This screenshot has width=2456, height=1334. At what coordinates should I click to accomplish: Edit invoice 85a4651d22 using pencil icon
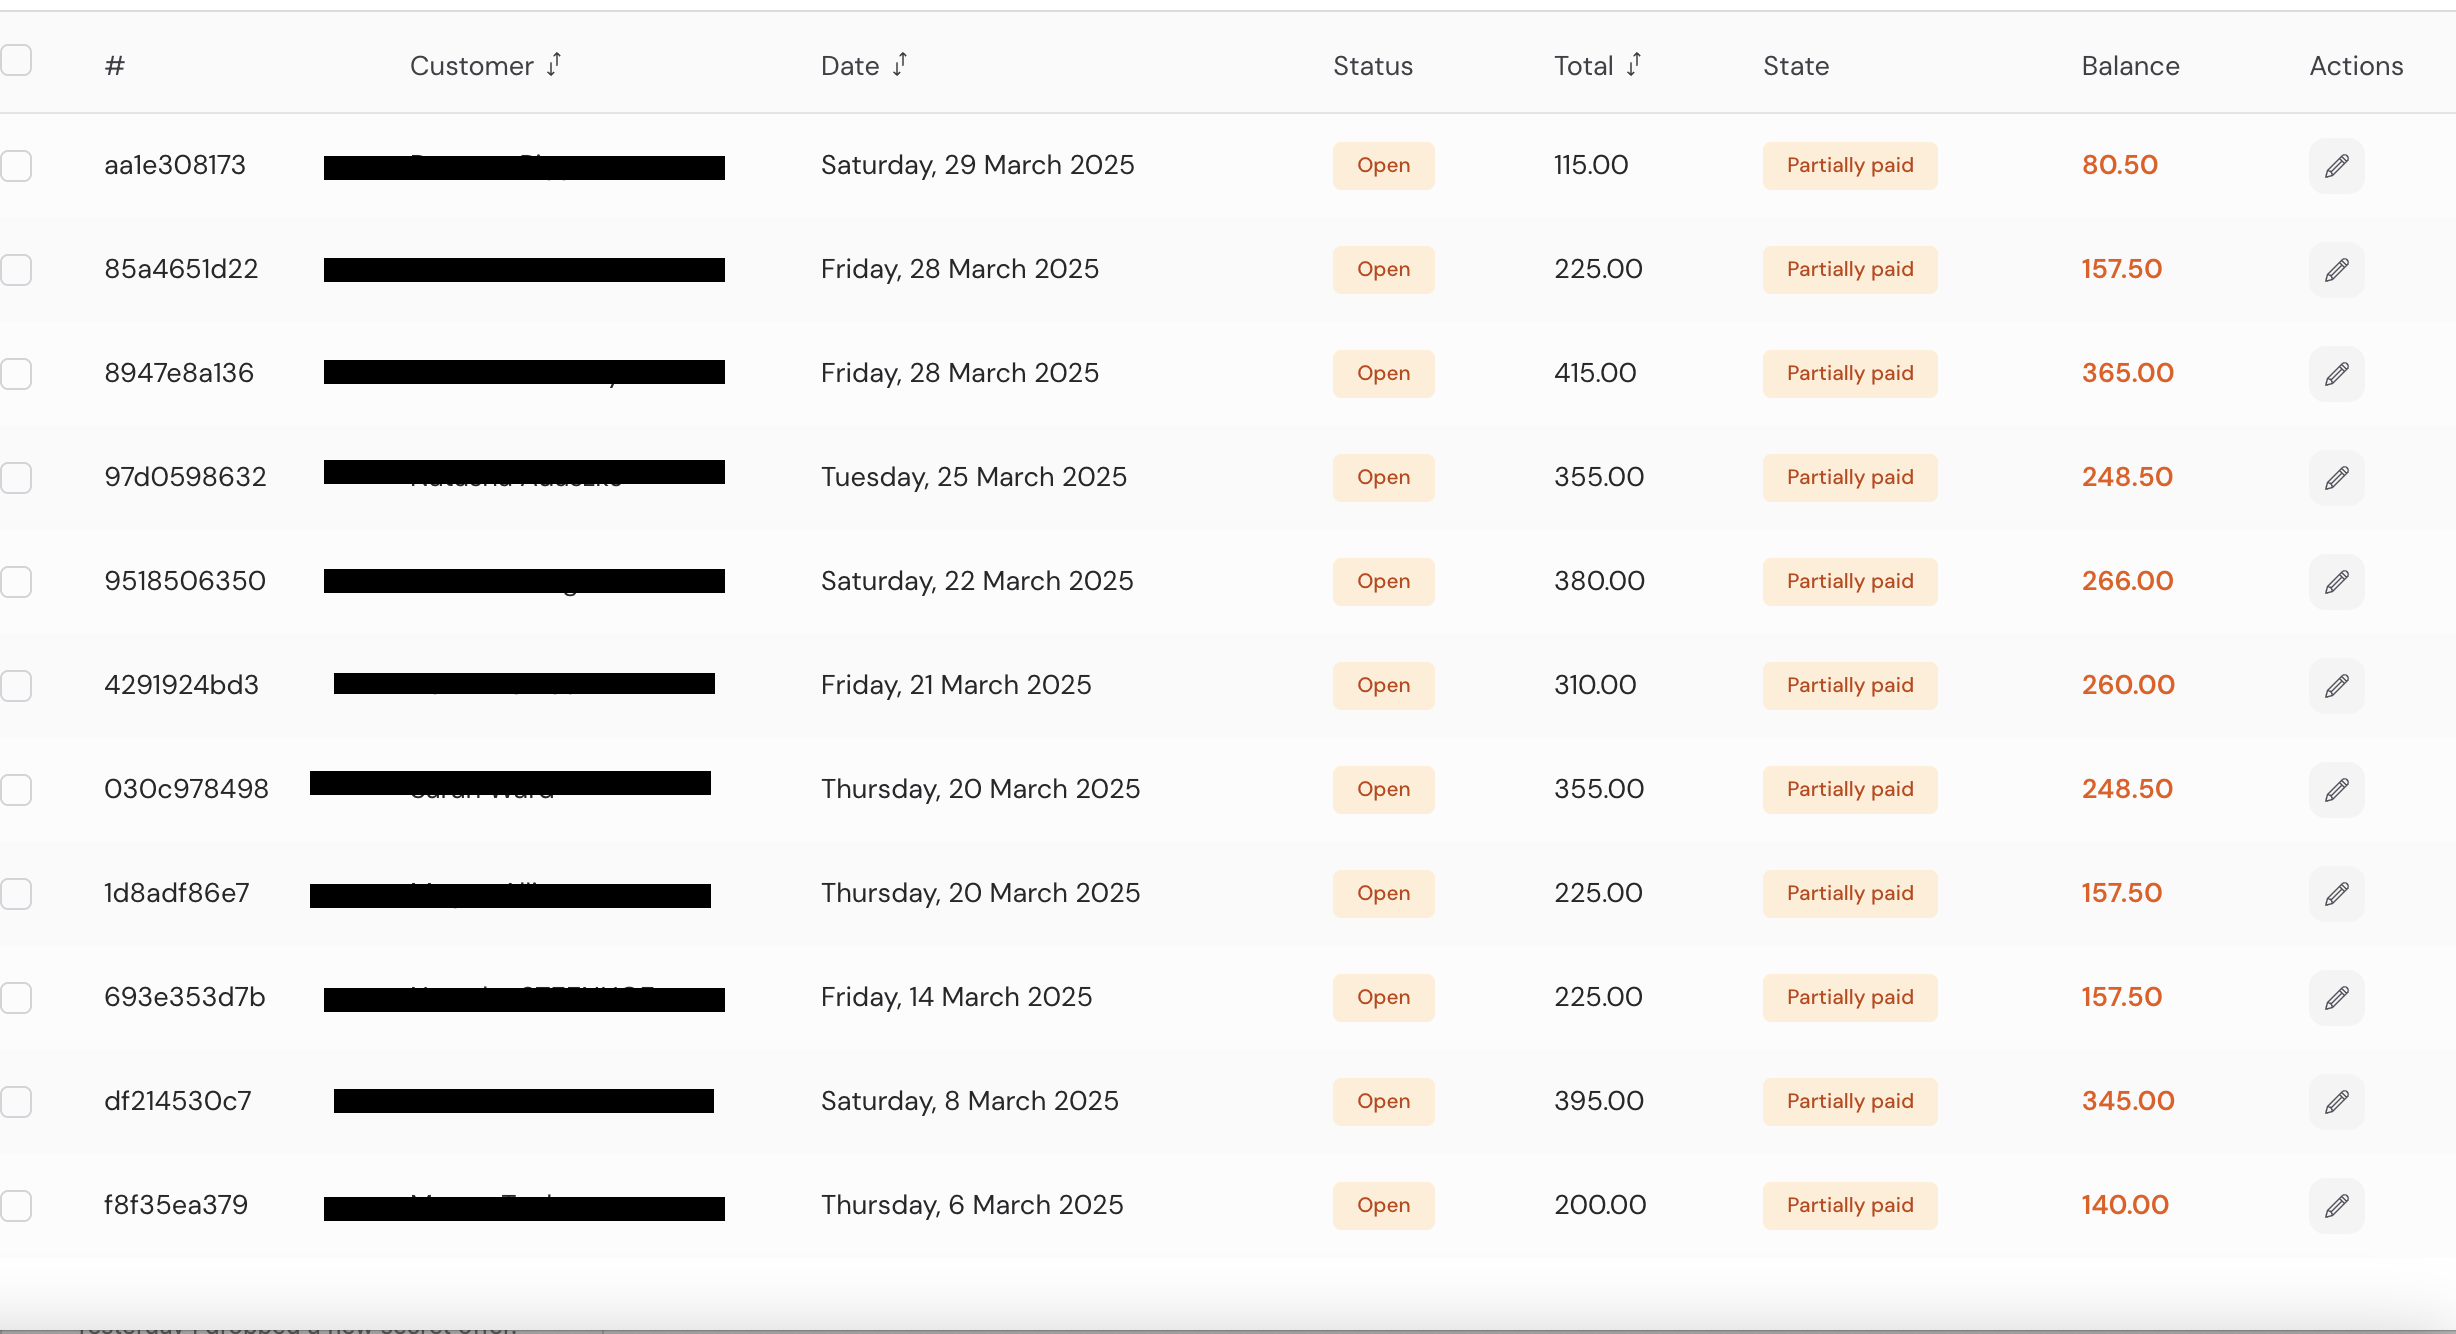point(2336,270)
